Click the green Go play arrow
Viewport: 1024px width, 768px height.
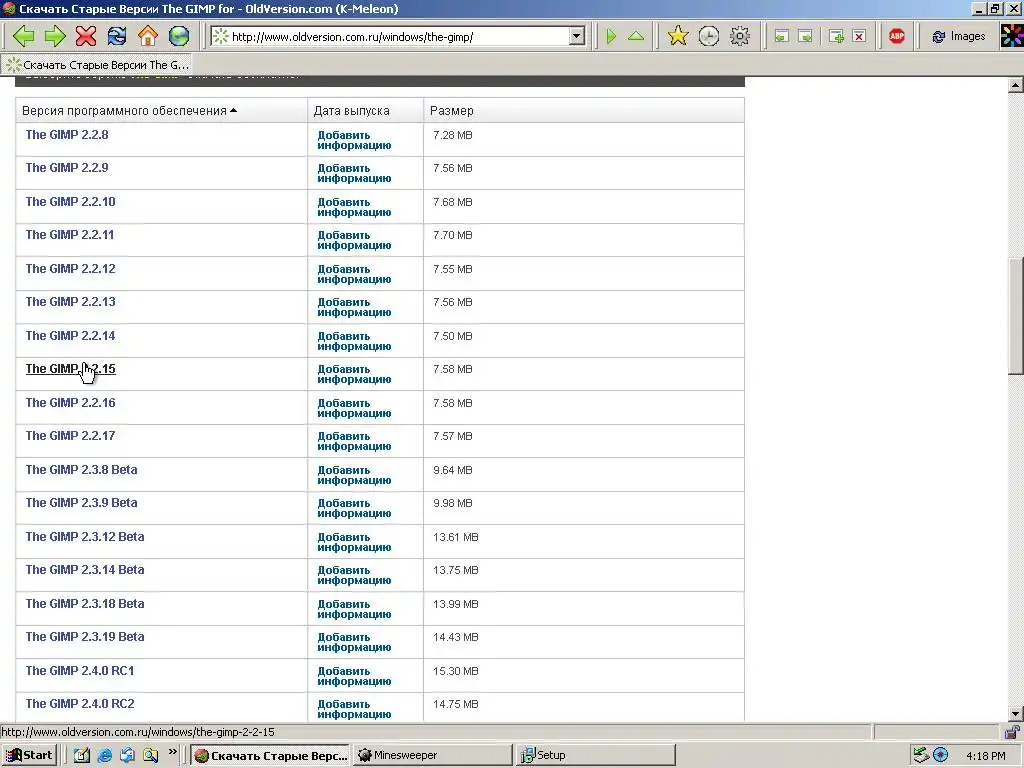(611, 36)
